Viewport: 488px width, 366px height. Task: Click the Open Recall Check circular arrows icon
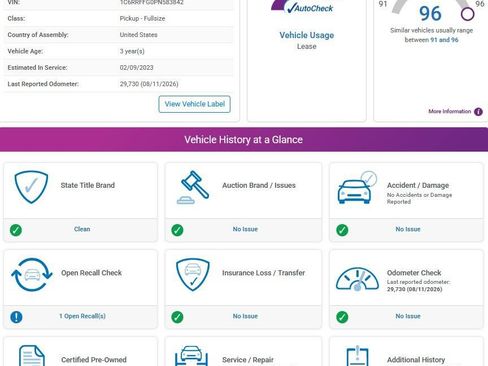coord(32,275)
